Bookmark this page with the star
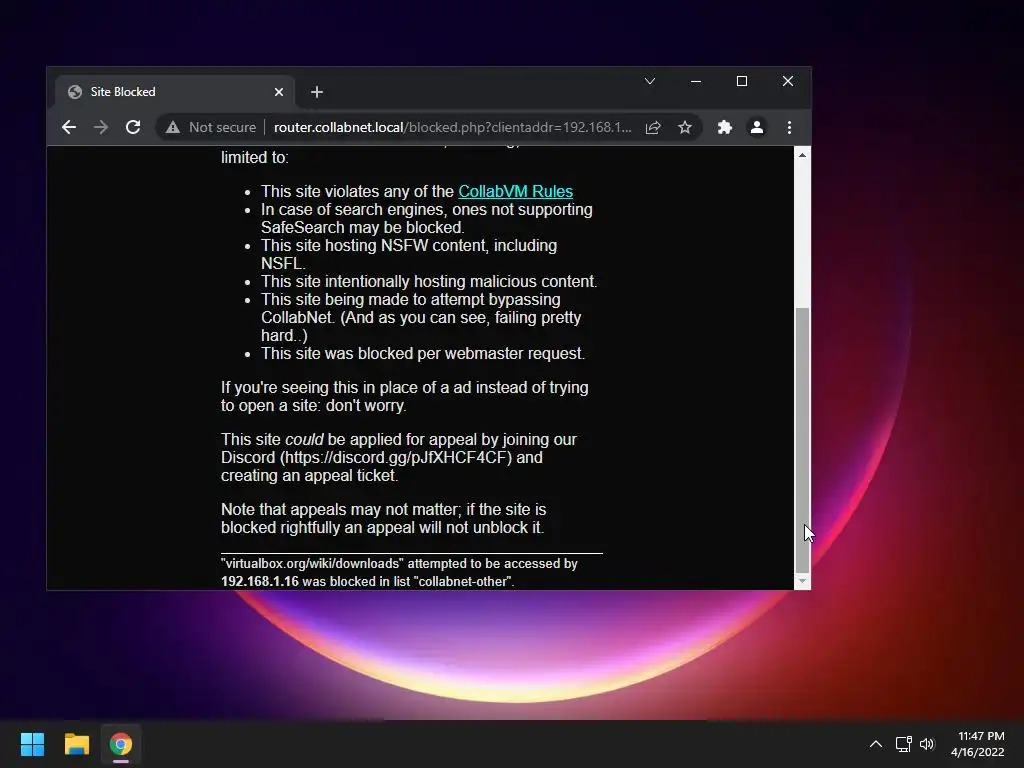Image resolution: width=1024 pixels, height=768 pixels. point(684,127)
